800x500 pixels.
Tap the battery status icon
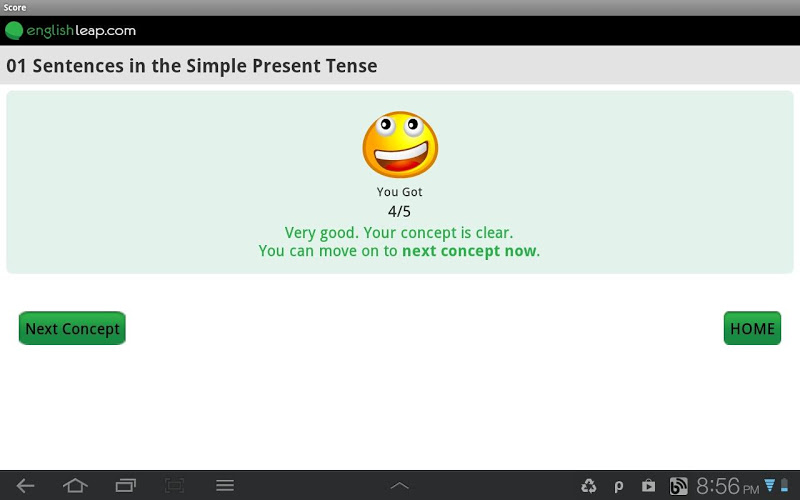pyautogui.click(x=784, y=485)
